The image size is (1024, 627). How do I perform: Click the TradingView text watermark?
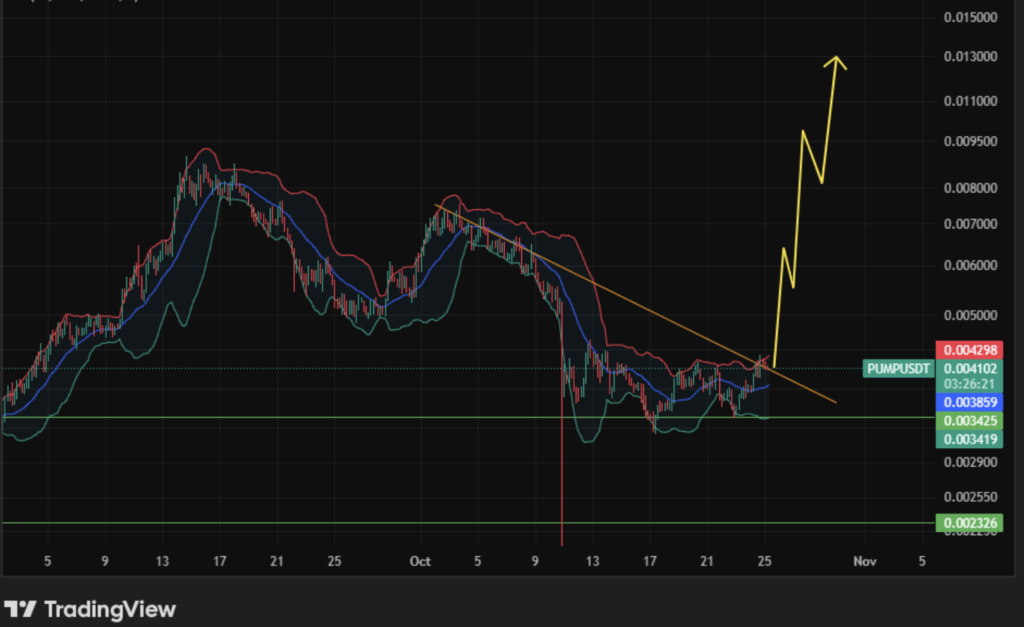[x=109, y=609]
